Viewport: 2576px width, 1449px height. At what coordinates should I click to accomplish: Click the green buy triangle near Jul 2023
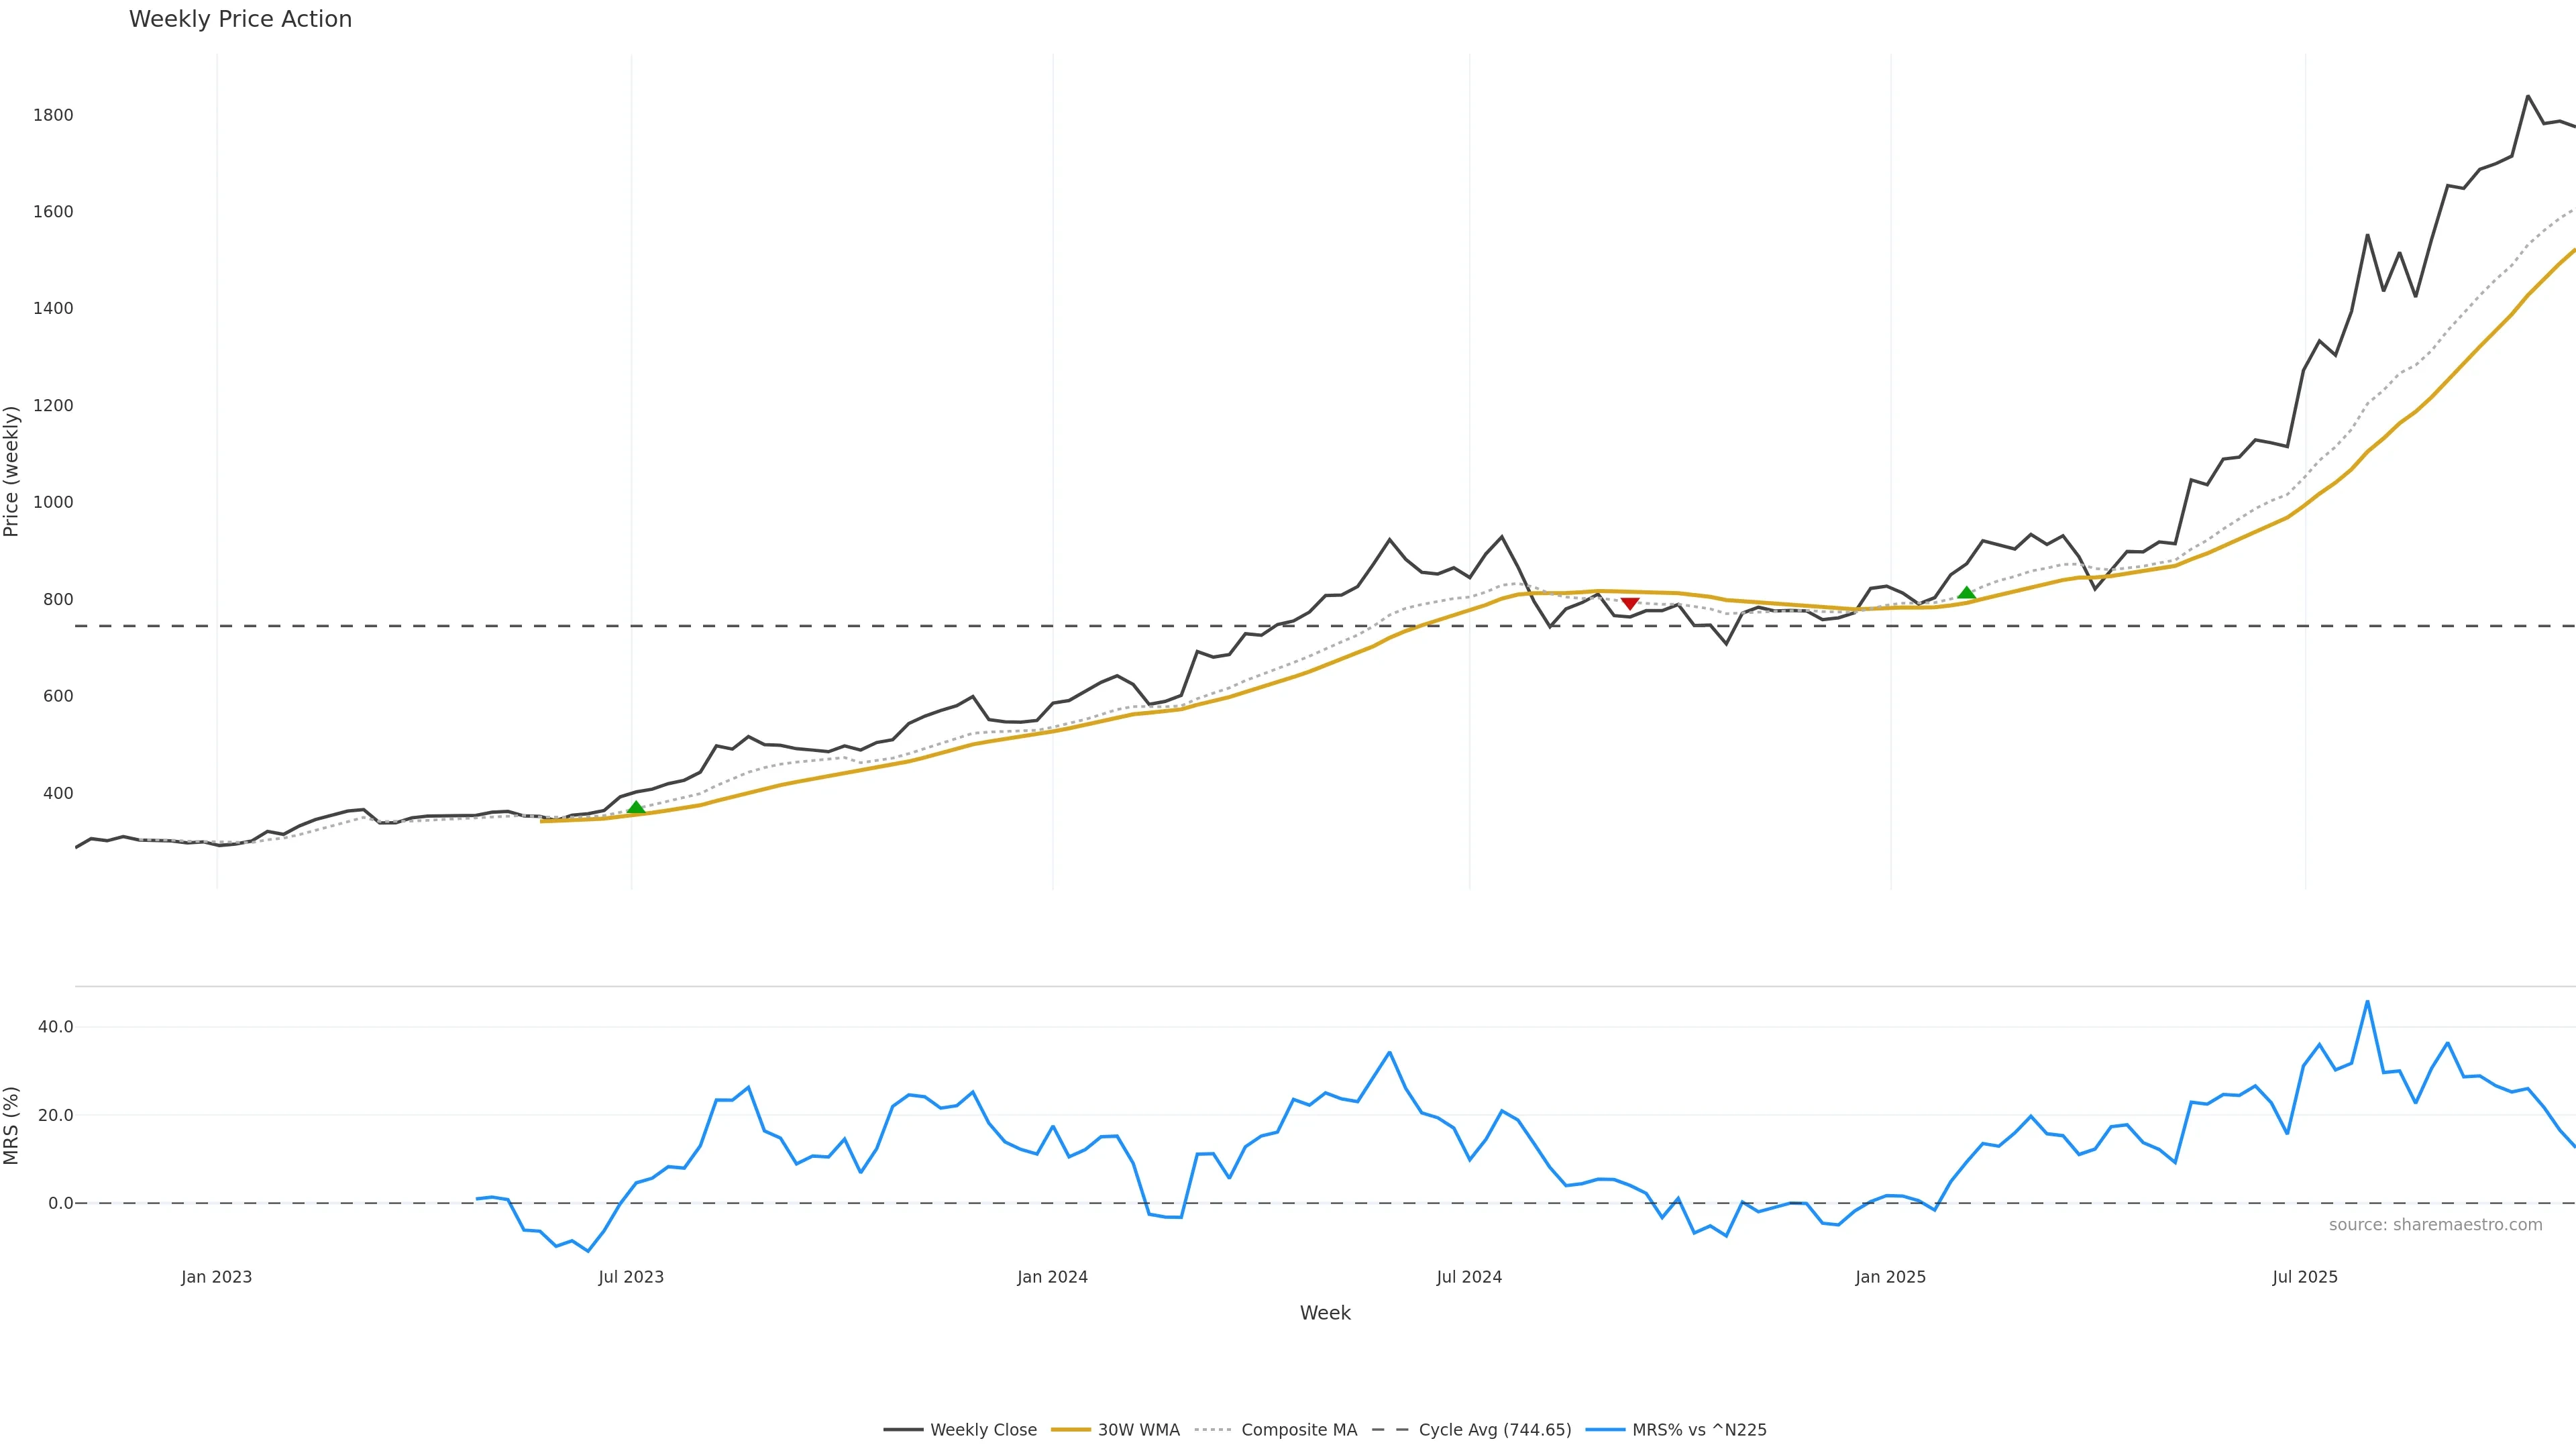[x=636, y=808]
